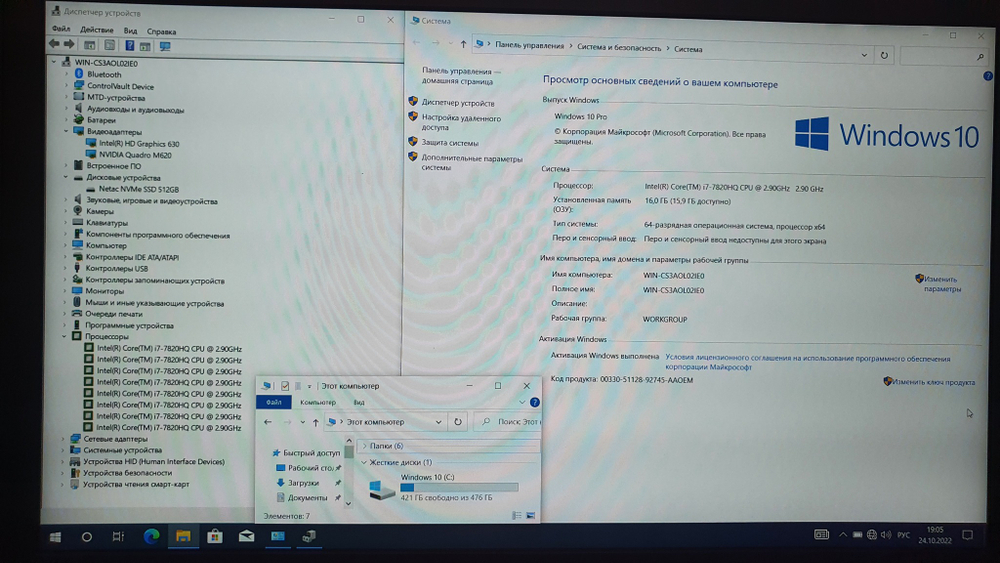Viewport: 1000px width, 563px height.
Task: Open Настройка удаленного доступа link
Action: coord(461,122)
